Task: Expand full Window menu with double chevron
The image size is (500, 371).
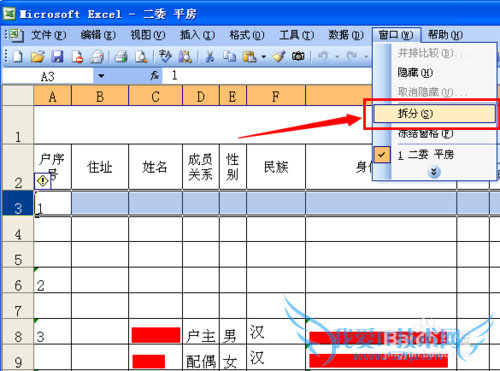Action: tap(434, 172)
